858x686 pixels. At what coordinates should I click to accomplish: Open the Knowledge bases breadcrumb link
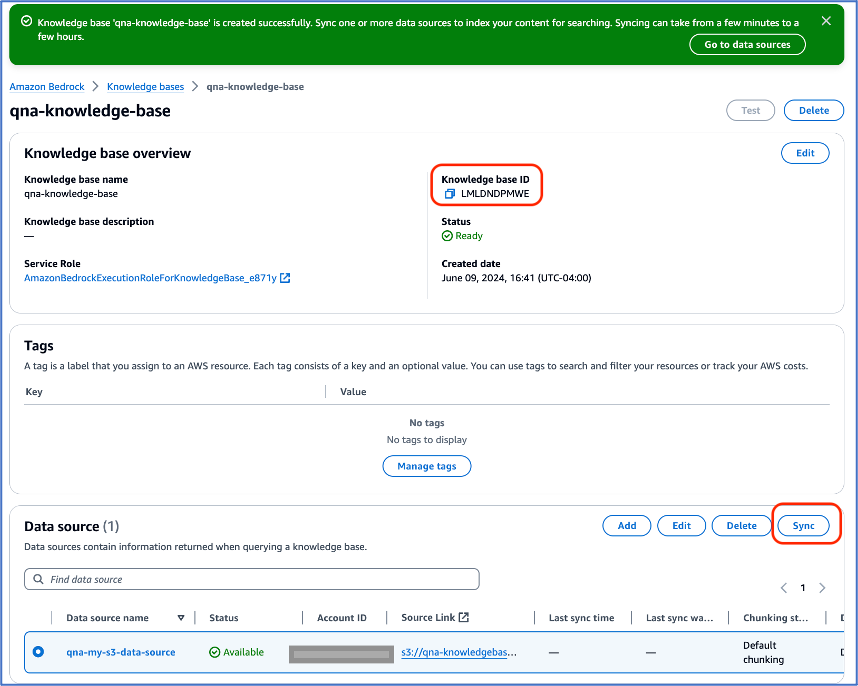[x=145, y=86]
